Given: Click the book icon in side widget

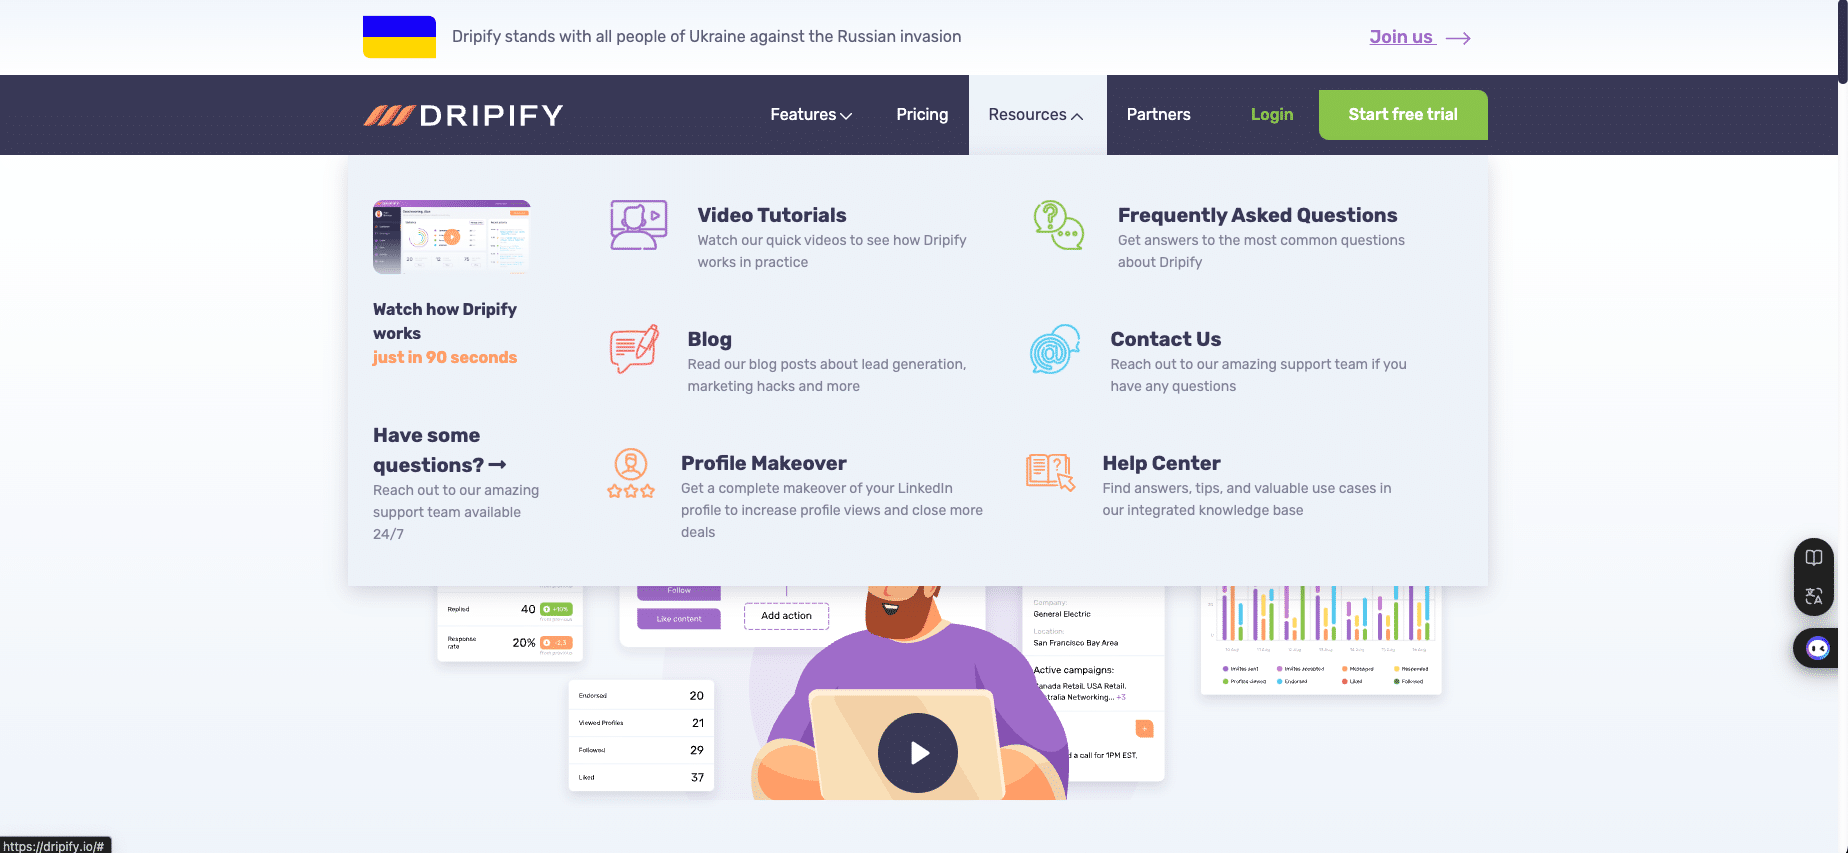Looking at the screenshot, I should pyautogui.click(x=1814, y=558).
